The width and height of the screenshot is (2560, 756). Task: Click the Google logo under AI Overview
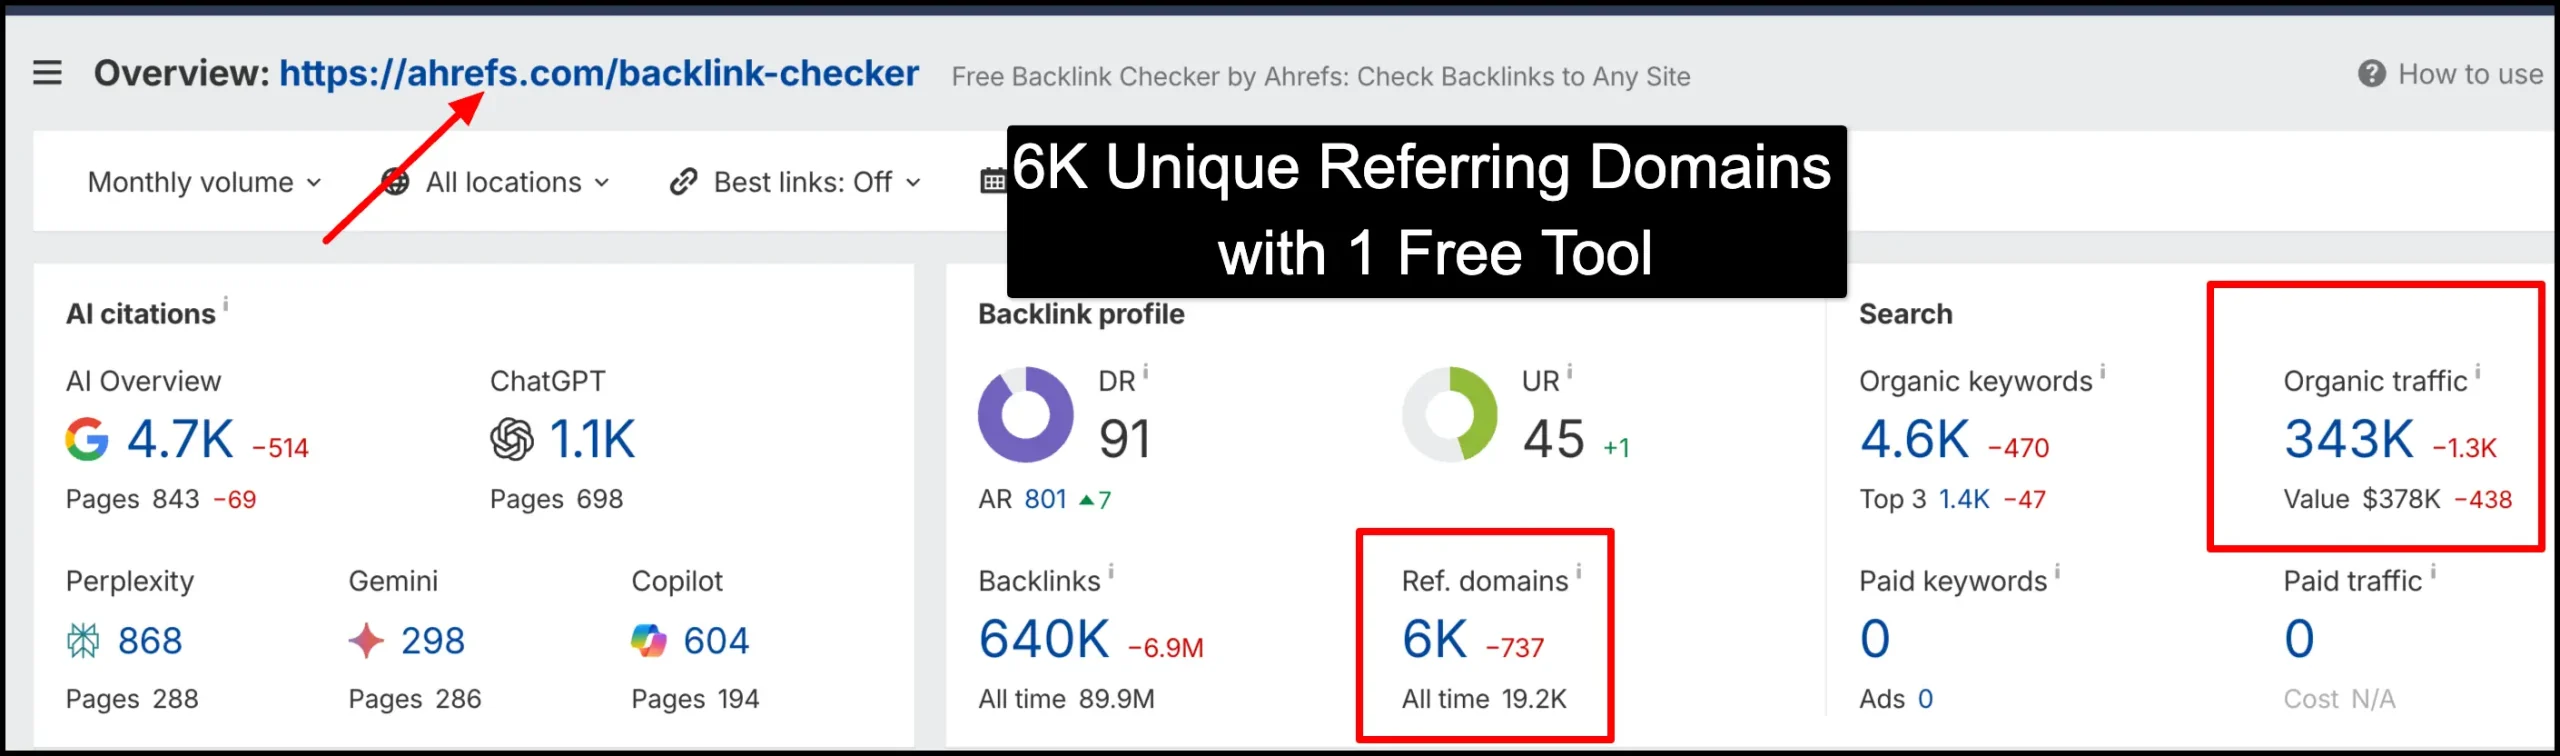click(87, 439)
